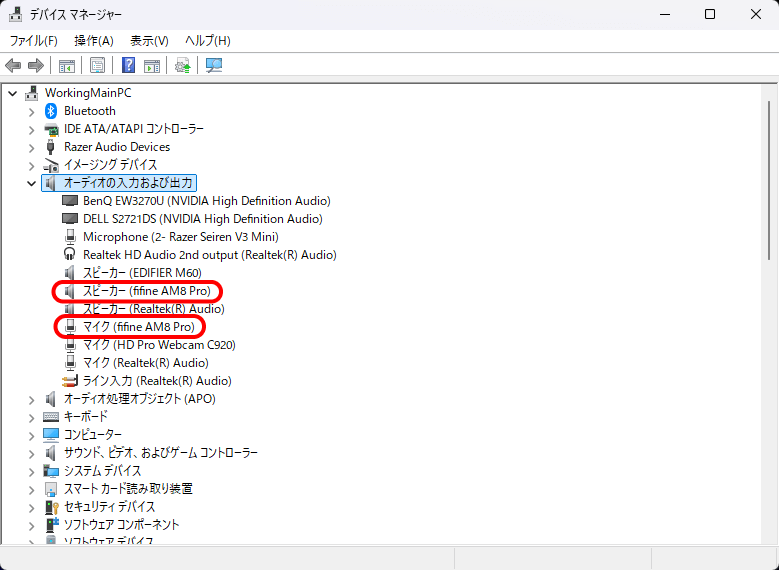Viewport: 779px width, 570px height.
Task: Click the update device driver toolbar icon
Action: 182,66
